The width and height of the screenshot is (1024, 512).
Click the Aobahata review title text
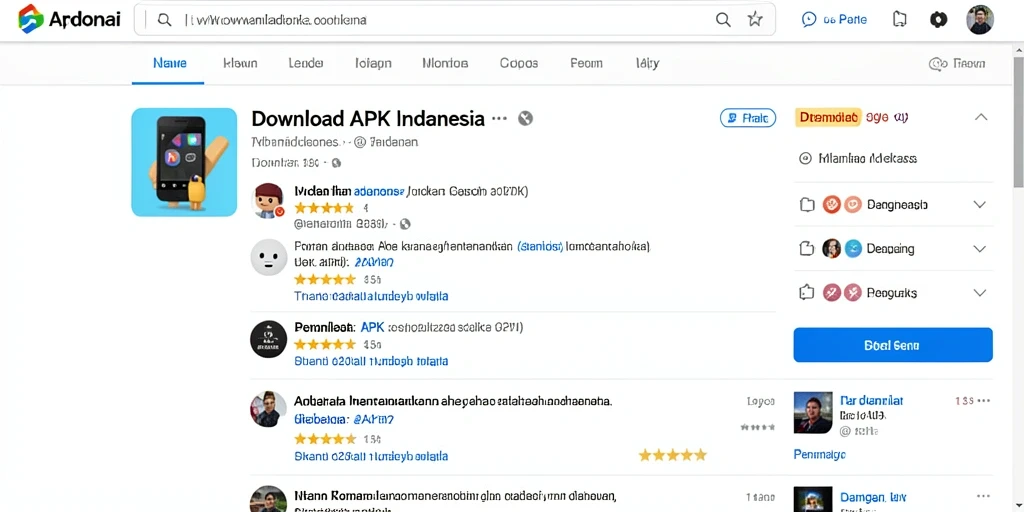pos(453,400)
